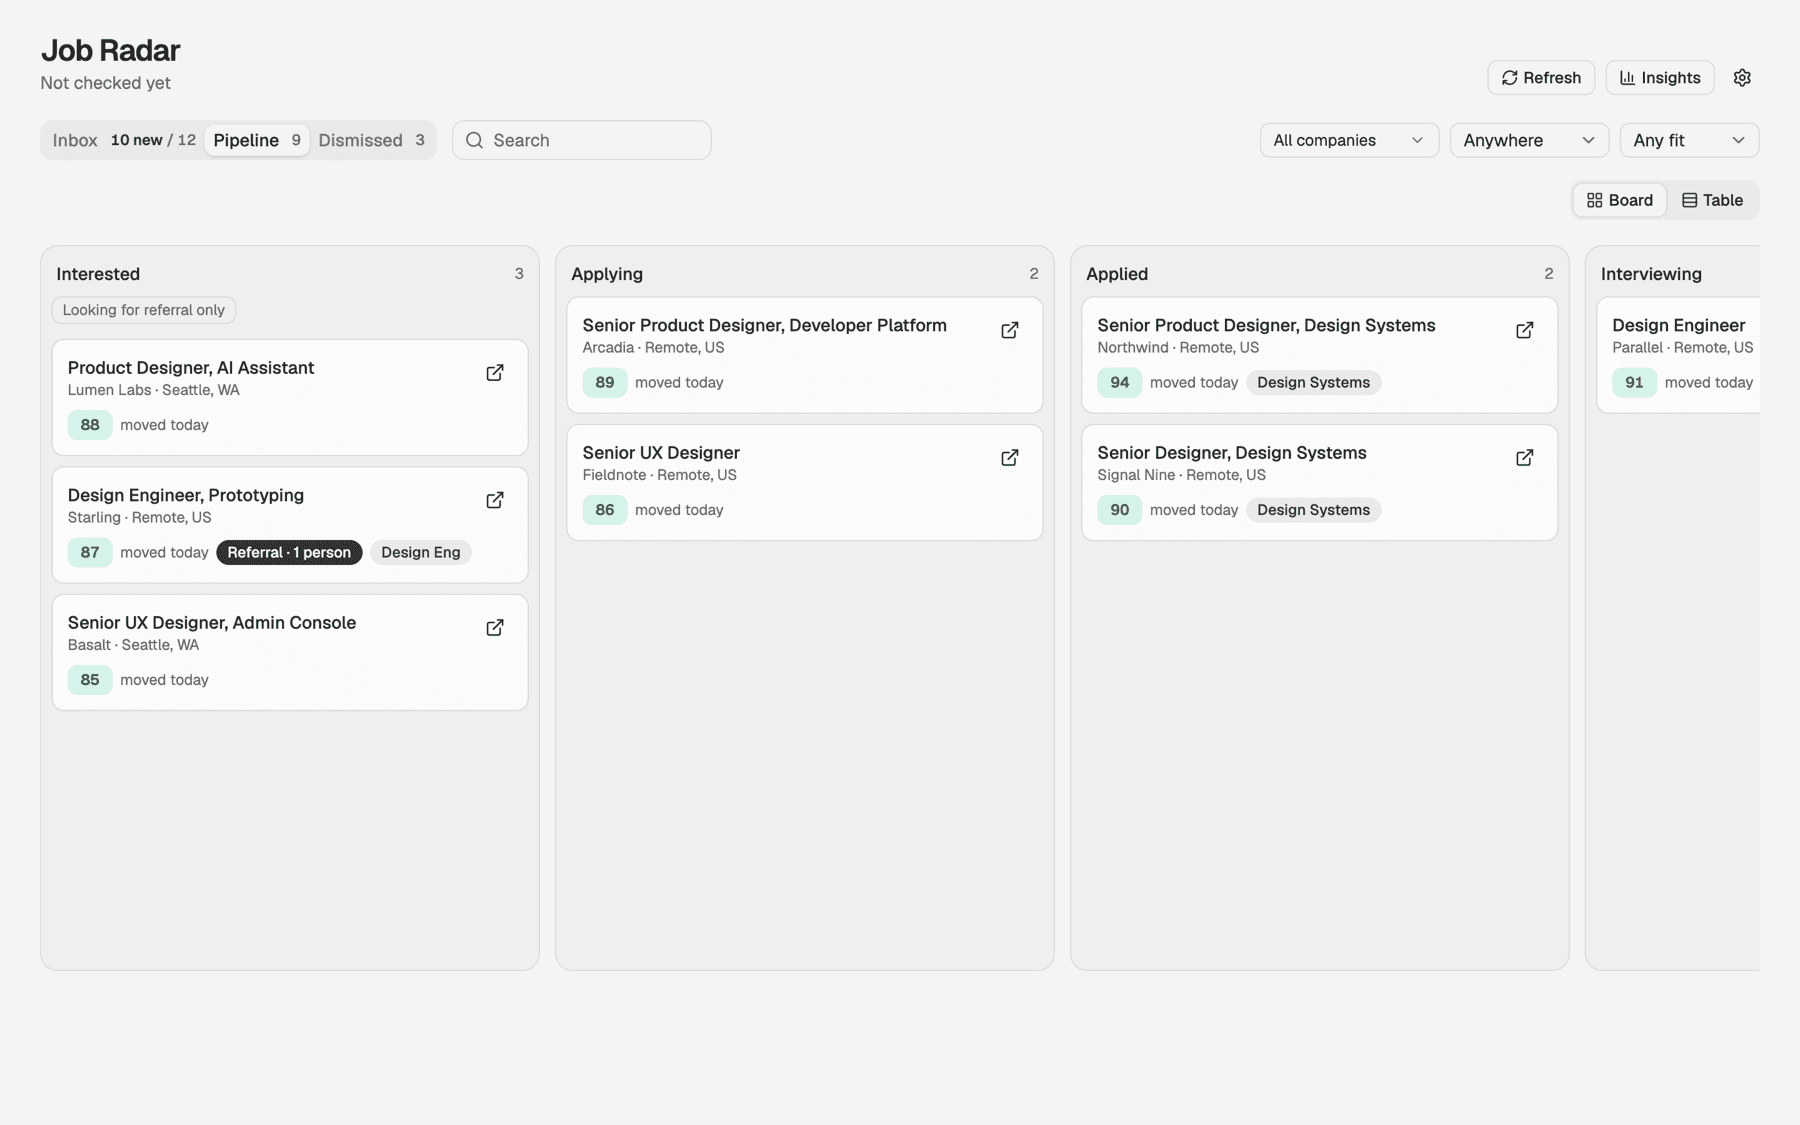Image resolution: width=1800 pixels, height=1125 pixels.
Task: Open Senior Designer, Design Systems title
Action: coord(1232,452)
